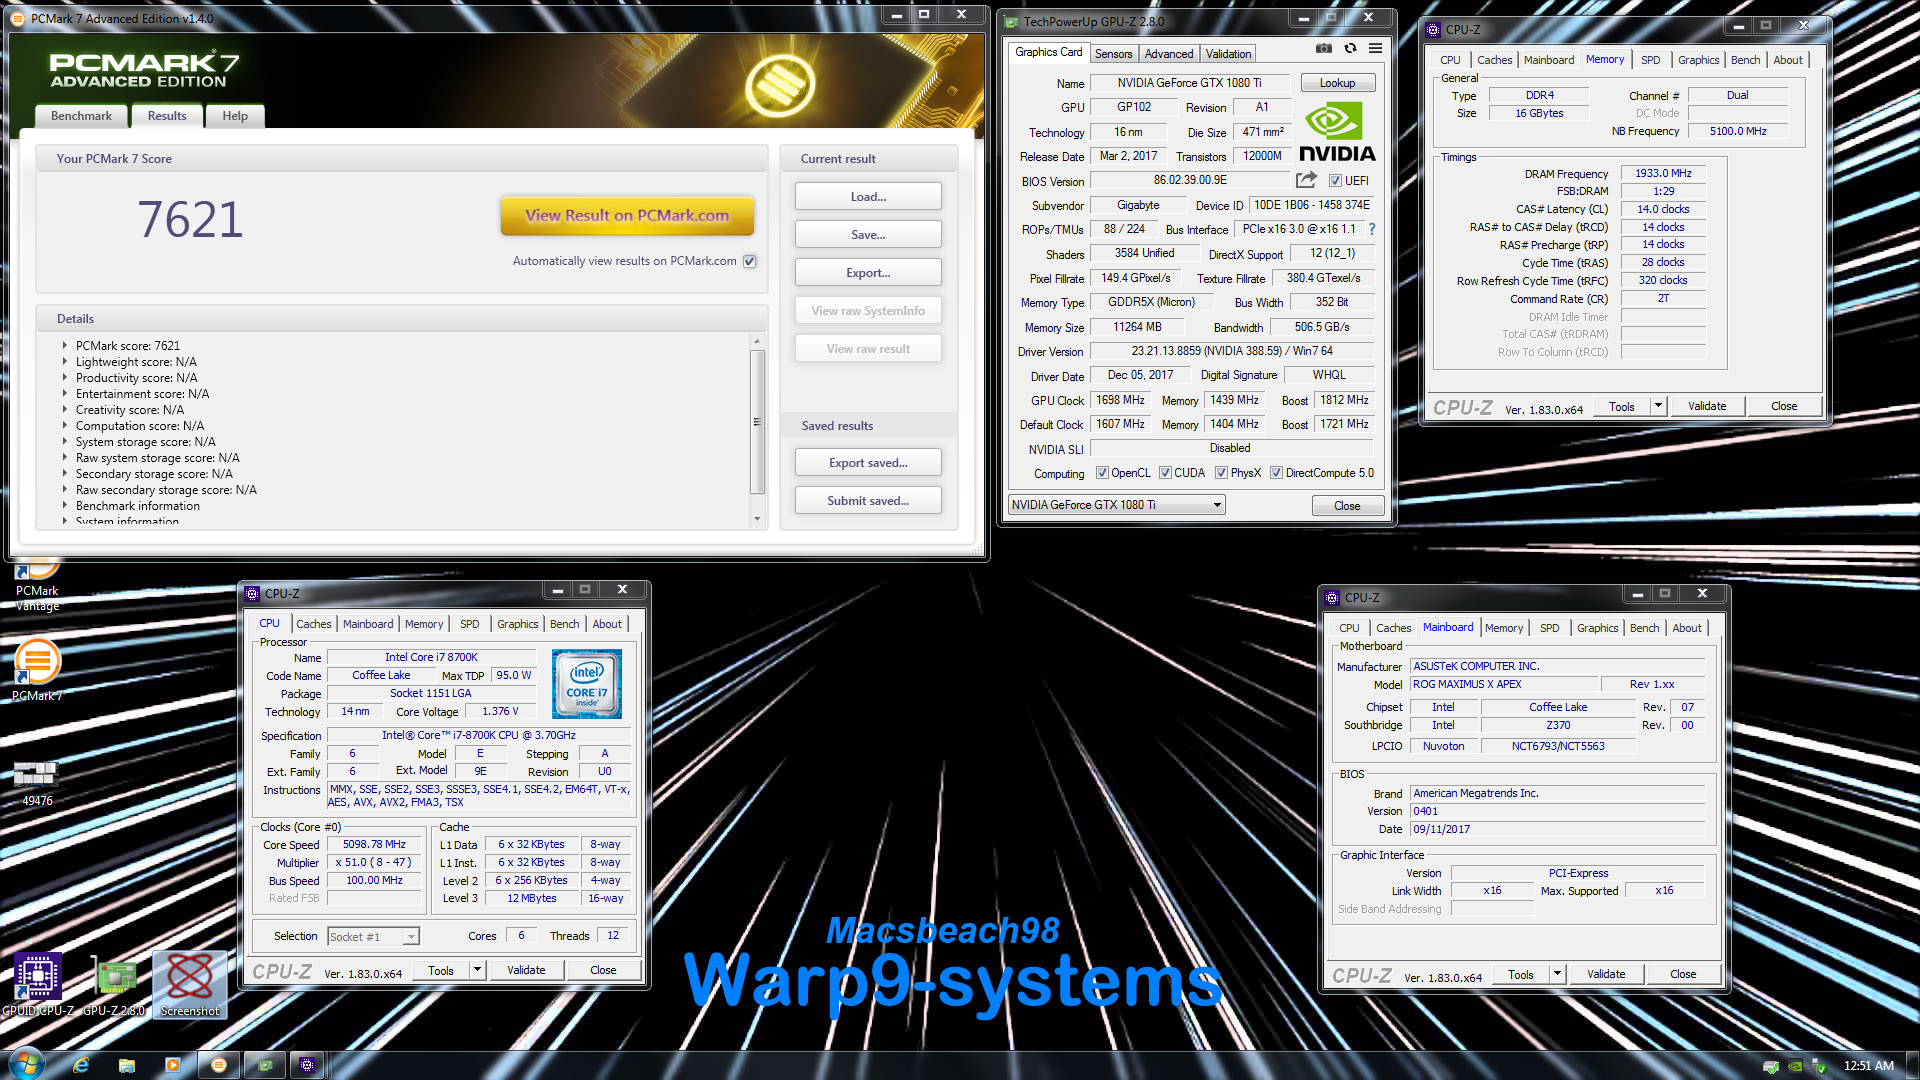Click Safely Remove Hardware tray icon
The height and width of the screenshot is (1080, 1920).
point(1819,1066)
